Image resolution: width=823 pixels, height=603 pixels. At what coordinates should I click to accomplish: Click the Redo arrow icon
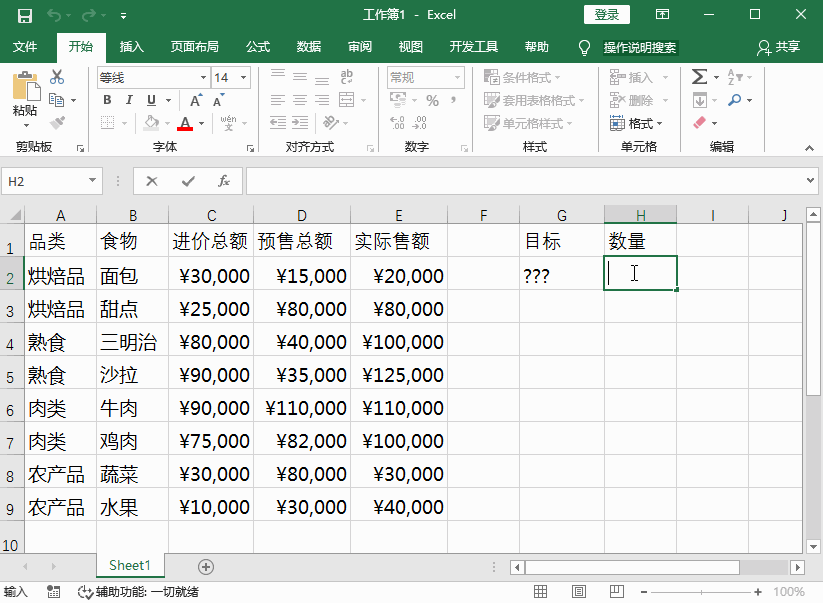pos(89,15)
